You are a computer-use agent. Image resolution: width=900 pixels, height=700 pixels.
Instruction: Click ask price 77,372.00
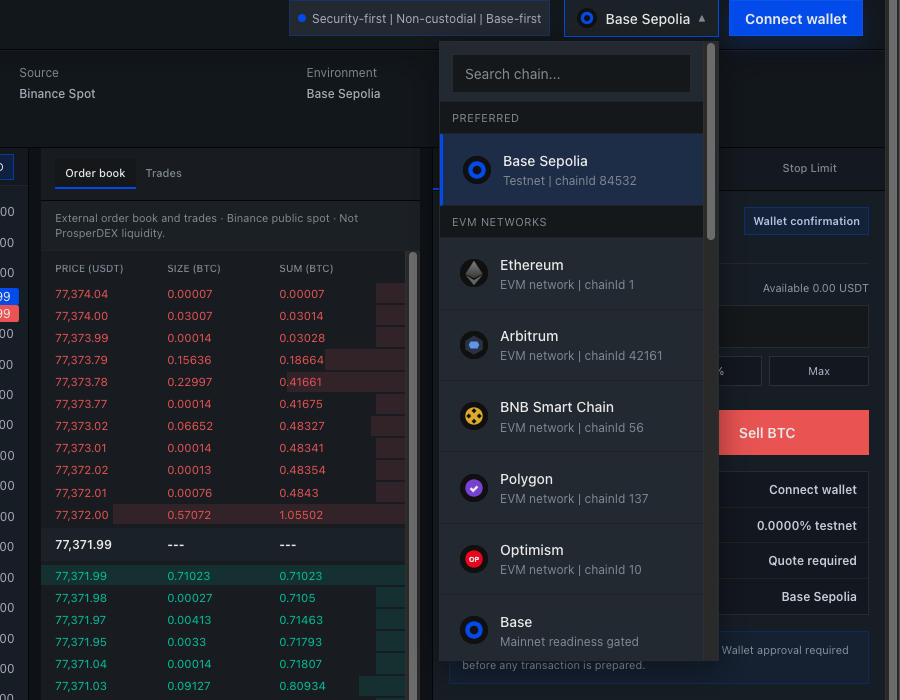pyautogui.click(x=82, y=515)
